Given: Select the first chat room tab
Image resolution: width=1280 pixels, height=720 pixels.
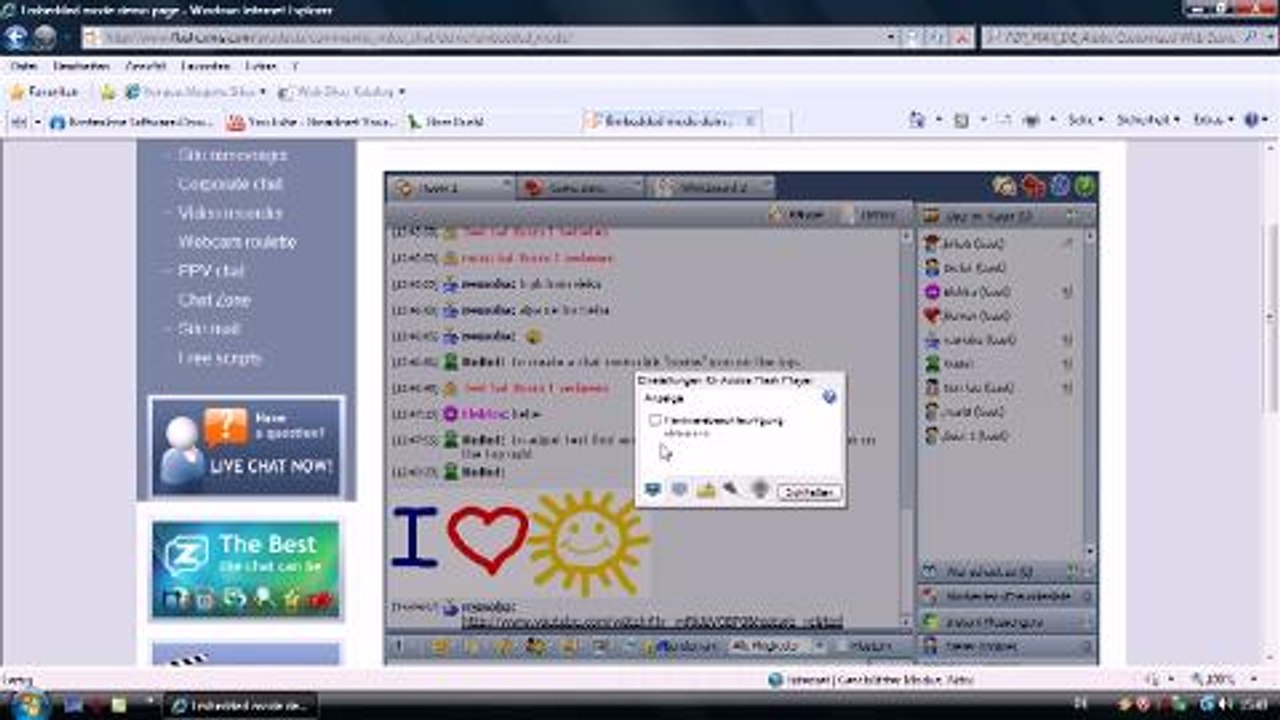Looking at the screenshot, I should pyautogui.click(x=450, y=187).
